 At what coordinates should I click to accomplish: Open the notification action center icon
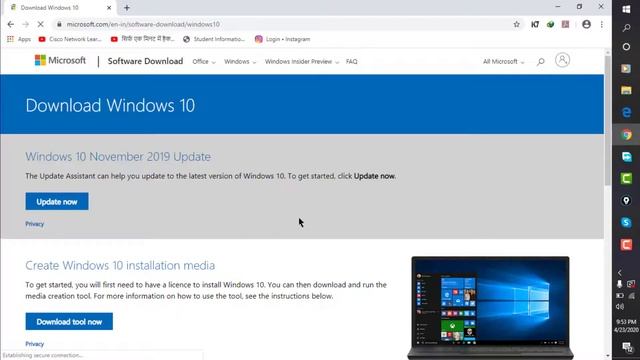point(627,347)
